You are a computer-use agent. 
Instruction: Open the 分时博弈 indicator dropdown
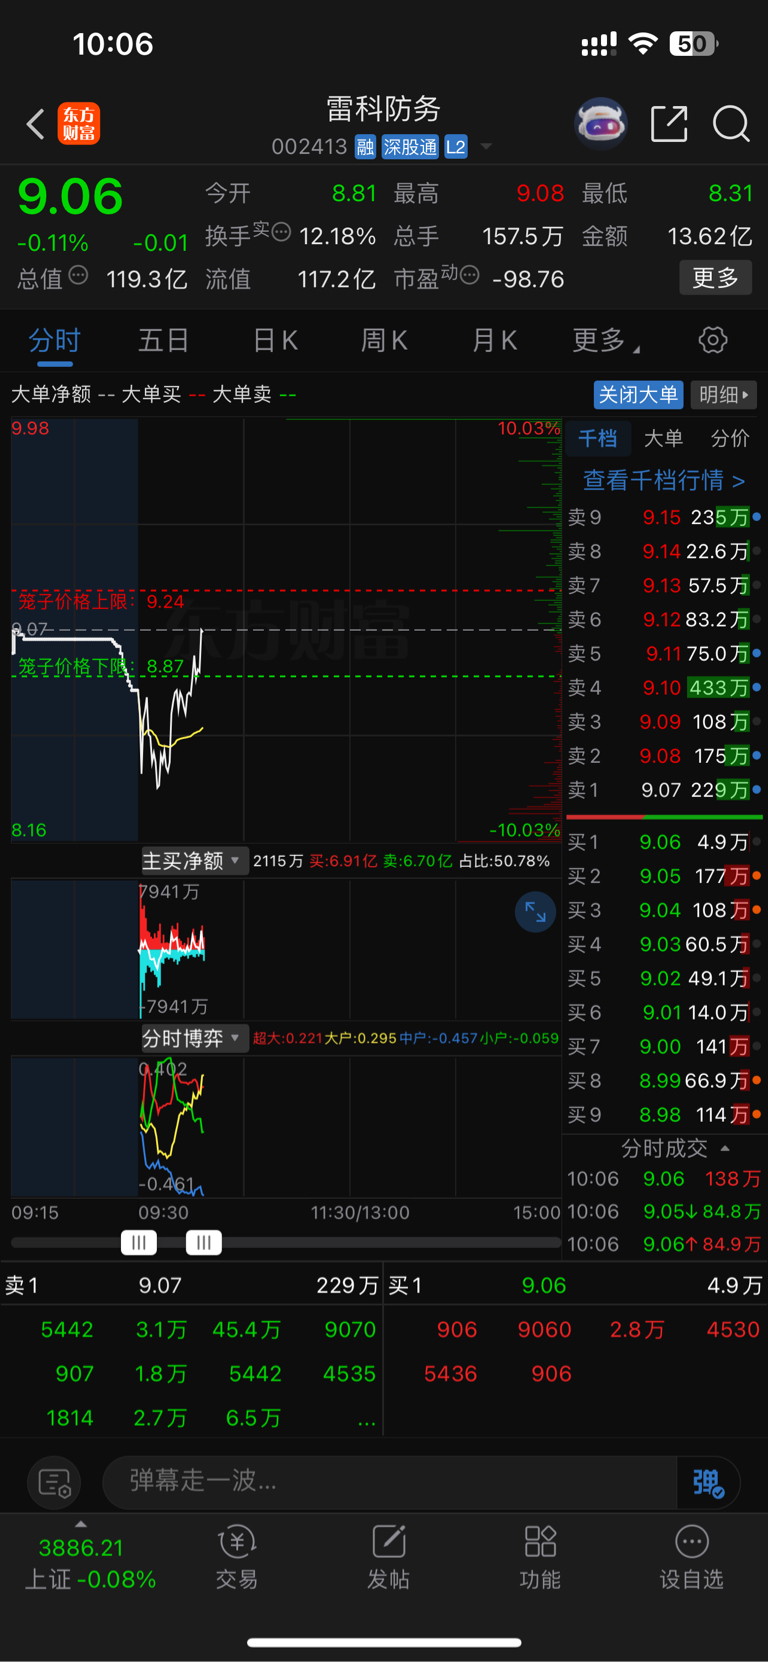[193, 1038]
